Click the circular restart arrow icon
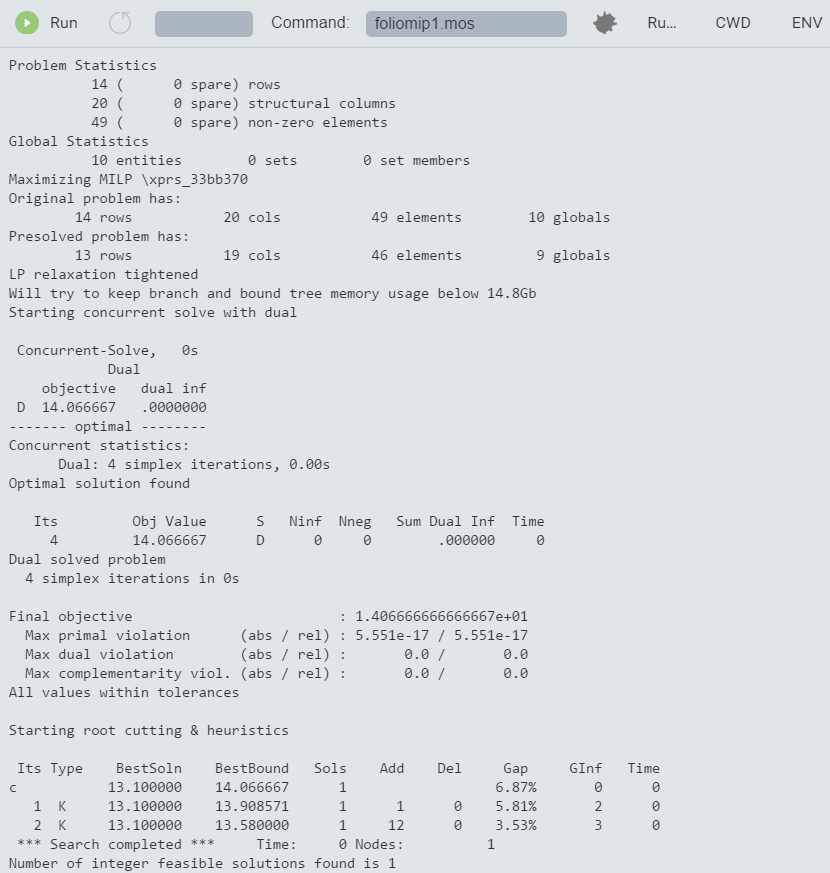Image resolution: width=830 pixels, height=873 pixels. pos(120,23)
